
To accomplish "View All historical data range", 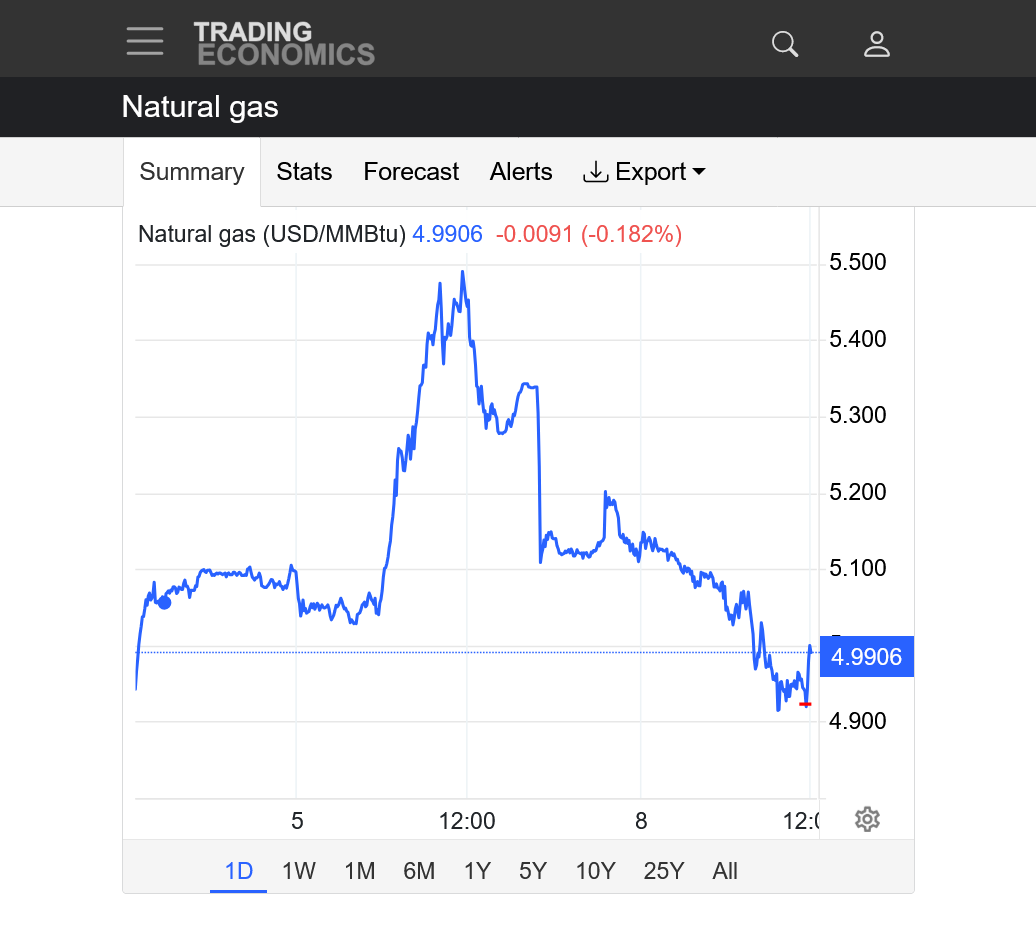I will [x=725, y=871].
